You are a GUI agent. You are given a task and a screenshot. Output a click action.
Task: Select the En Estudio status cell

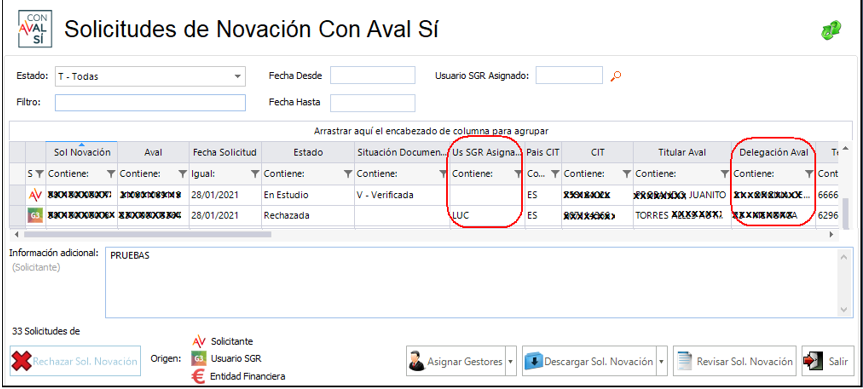tap(308, 195)
